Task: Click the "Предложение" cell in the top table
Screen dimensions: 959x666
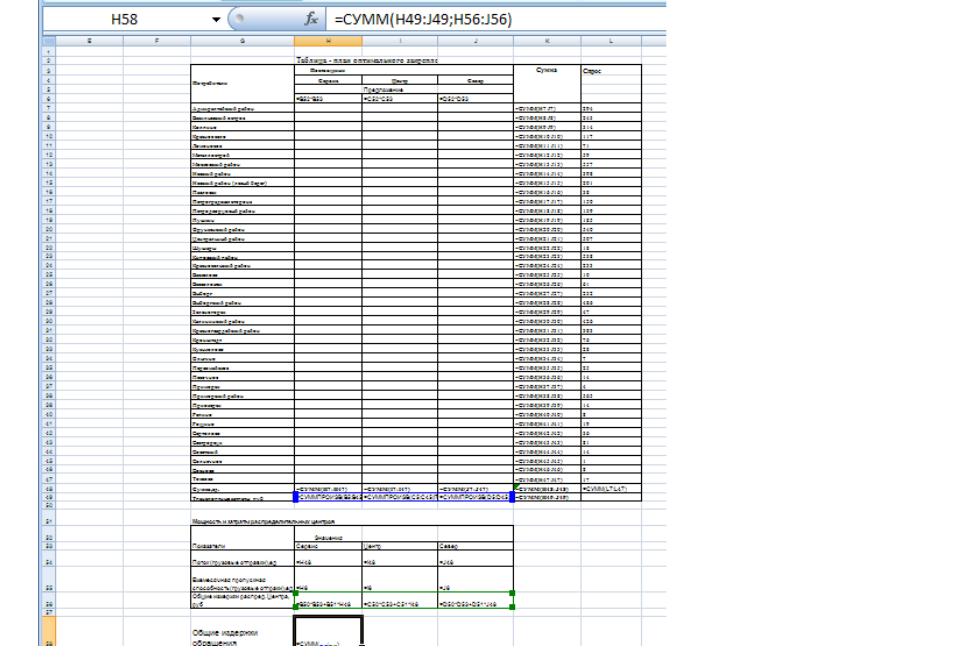Action: point(383,89)
